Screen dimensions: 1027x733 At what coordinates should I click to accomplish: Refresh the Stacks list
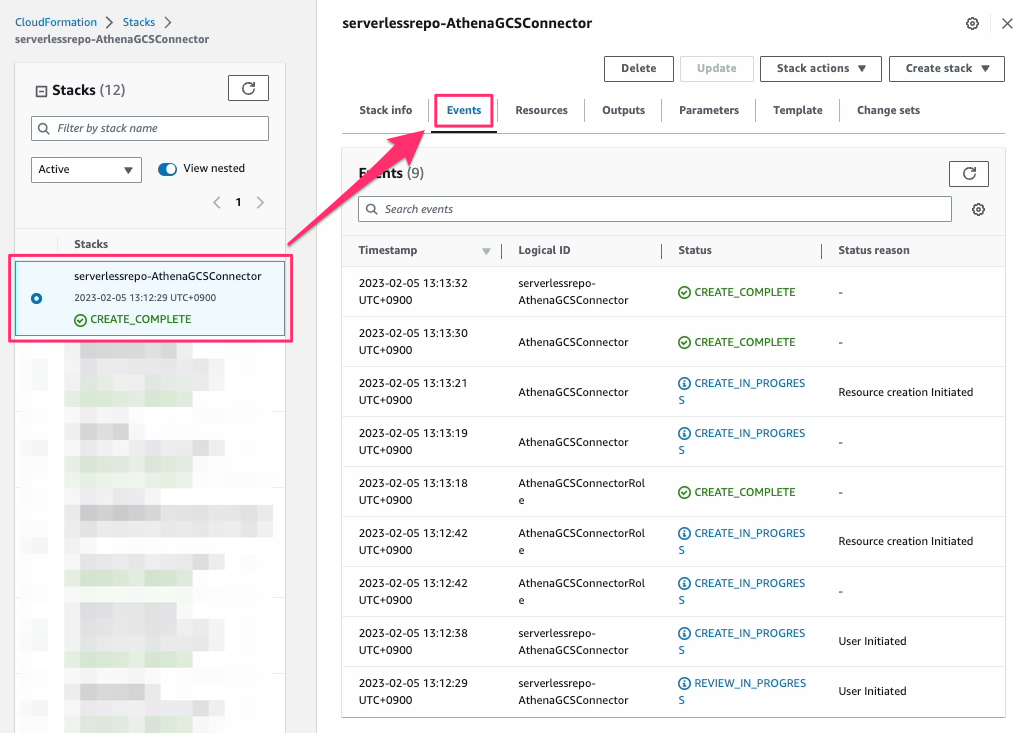click(248, 88)
